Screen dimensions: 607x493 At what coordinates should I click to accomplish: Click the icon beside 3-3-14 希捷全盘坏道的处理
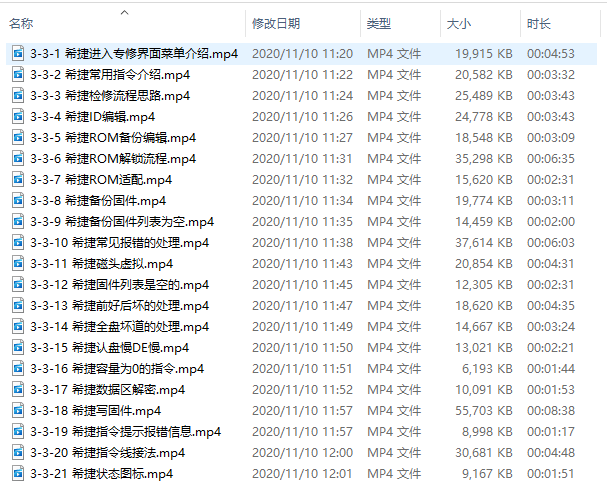click(18, 327)
